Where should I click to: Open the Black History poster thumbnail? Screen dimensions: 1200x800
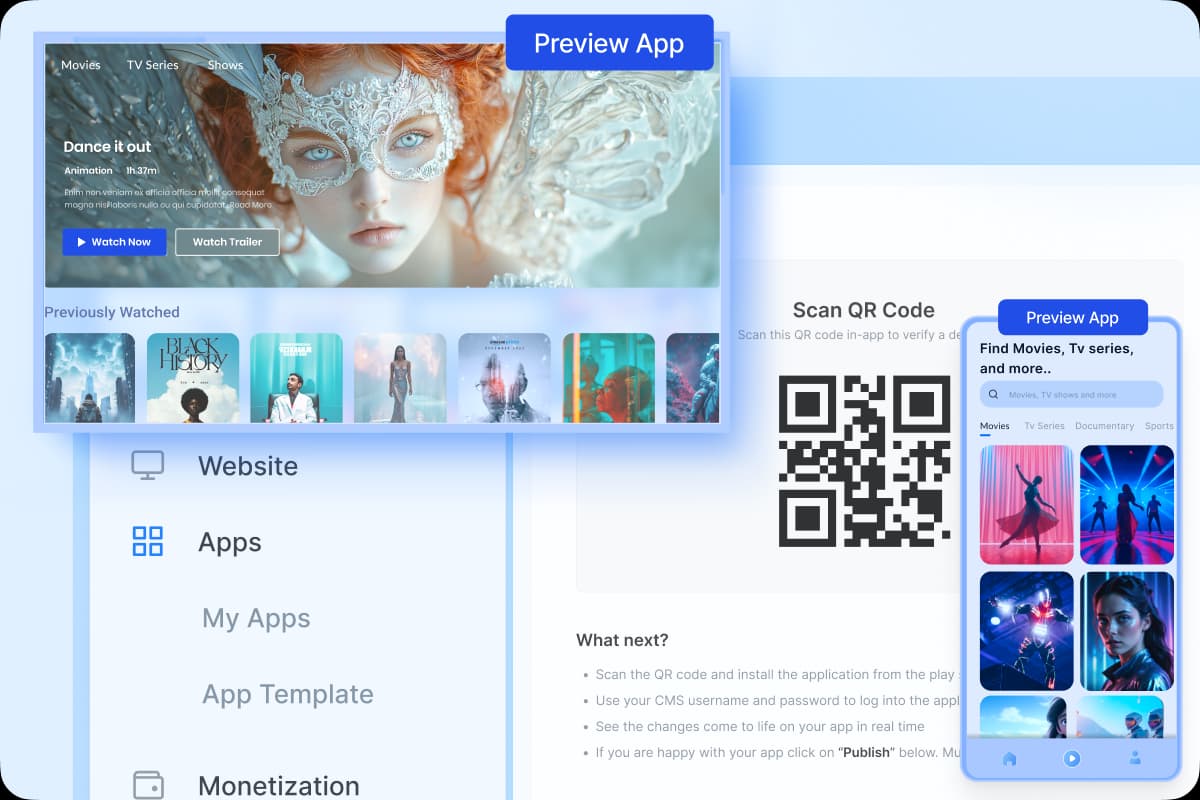coord(193,378)
